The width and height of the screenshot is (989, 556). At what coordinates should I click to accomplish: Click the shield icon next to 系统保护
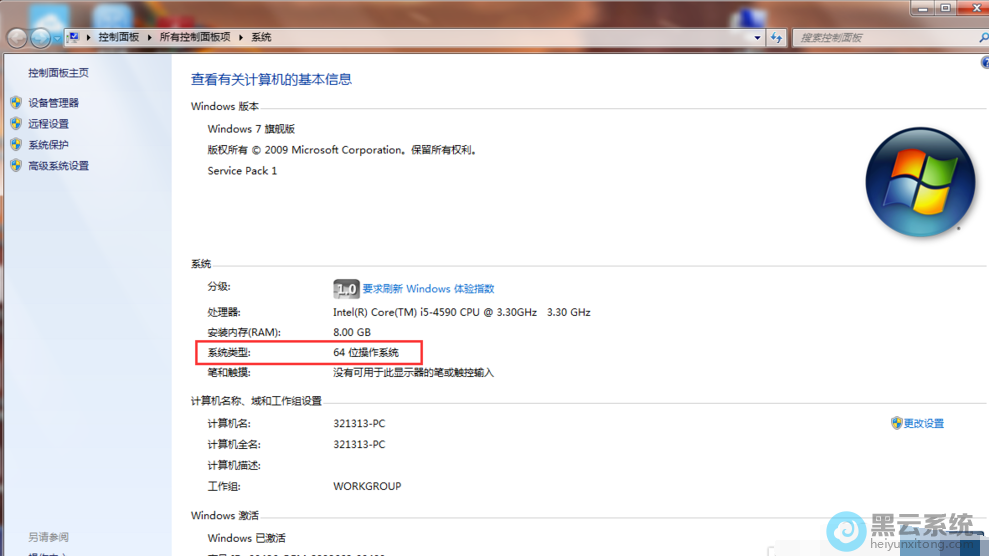16,144
